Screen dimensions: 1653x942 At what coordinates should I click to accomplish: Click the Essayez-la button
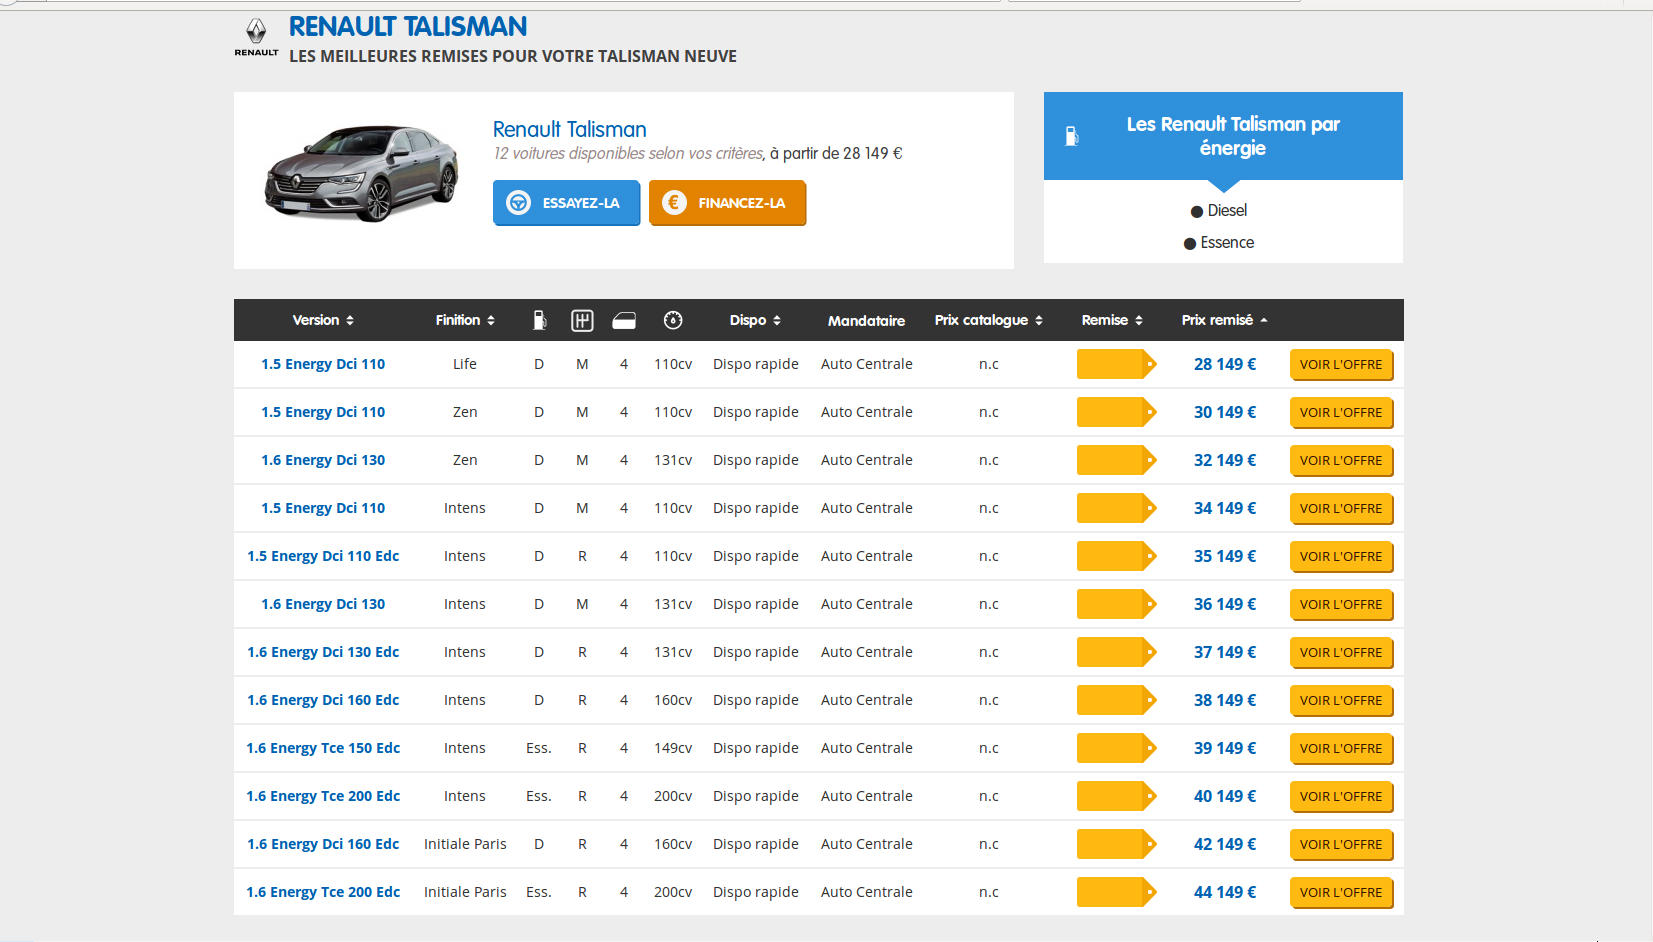coord(566,203)
